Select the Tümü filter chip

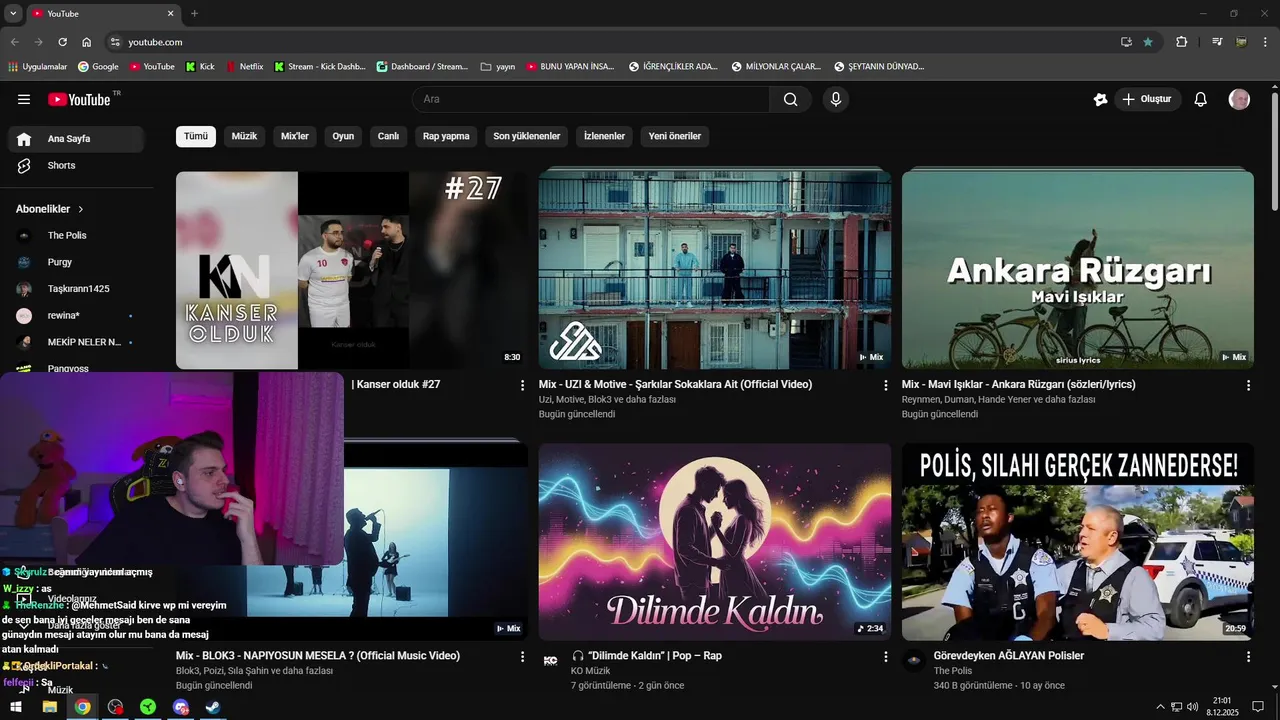(196, 136)
